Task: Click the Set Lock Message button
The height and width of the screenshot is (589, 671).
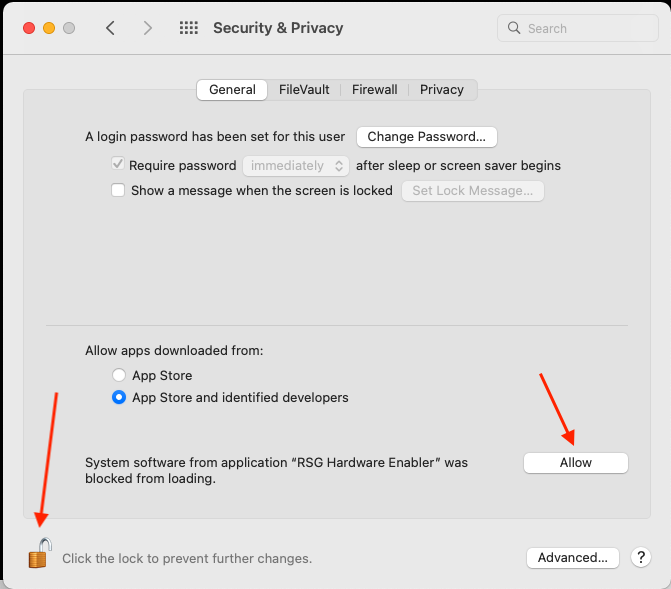Action: [473, 190]
